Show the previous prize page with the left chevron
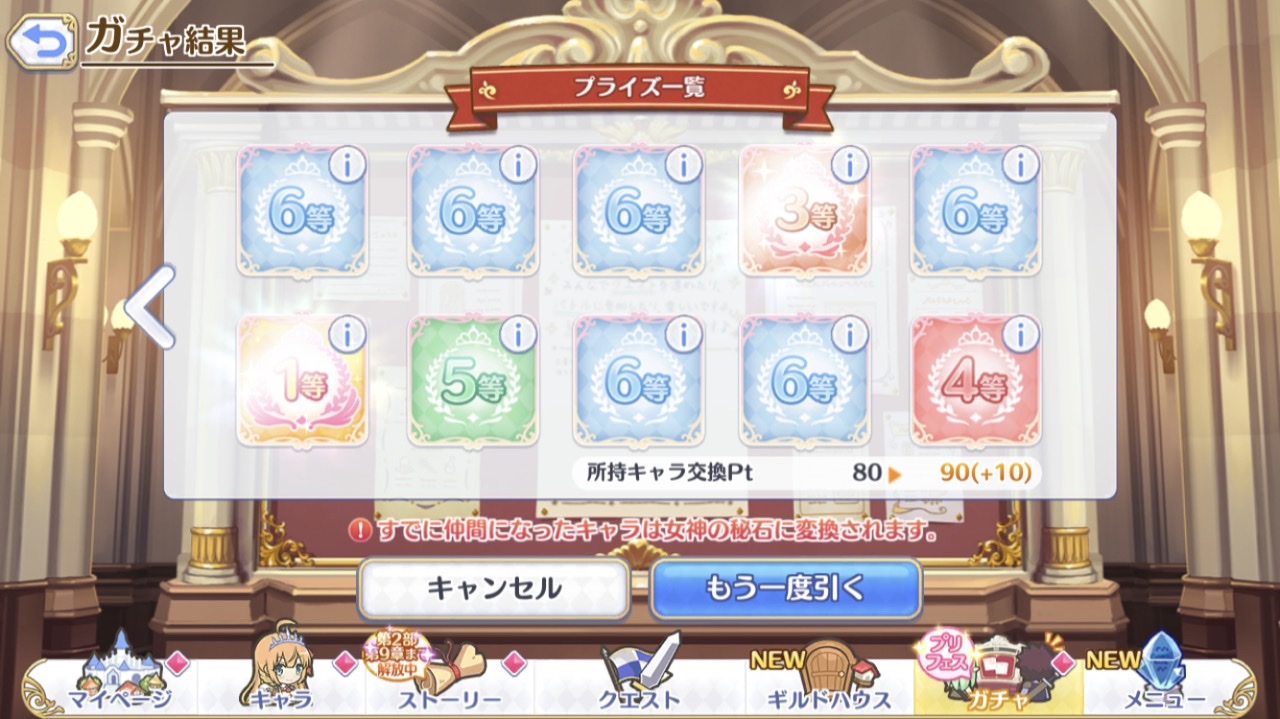1280x719 pixels. coord(150,307)
